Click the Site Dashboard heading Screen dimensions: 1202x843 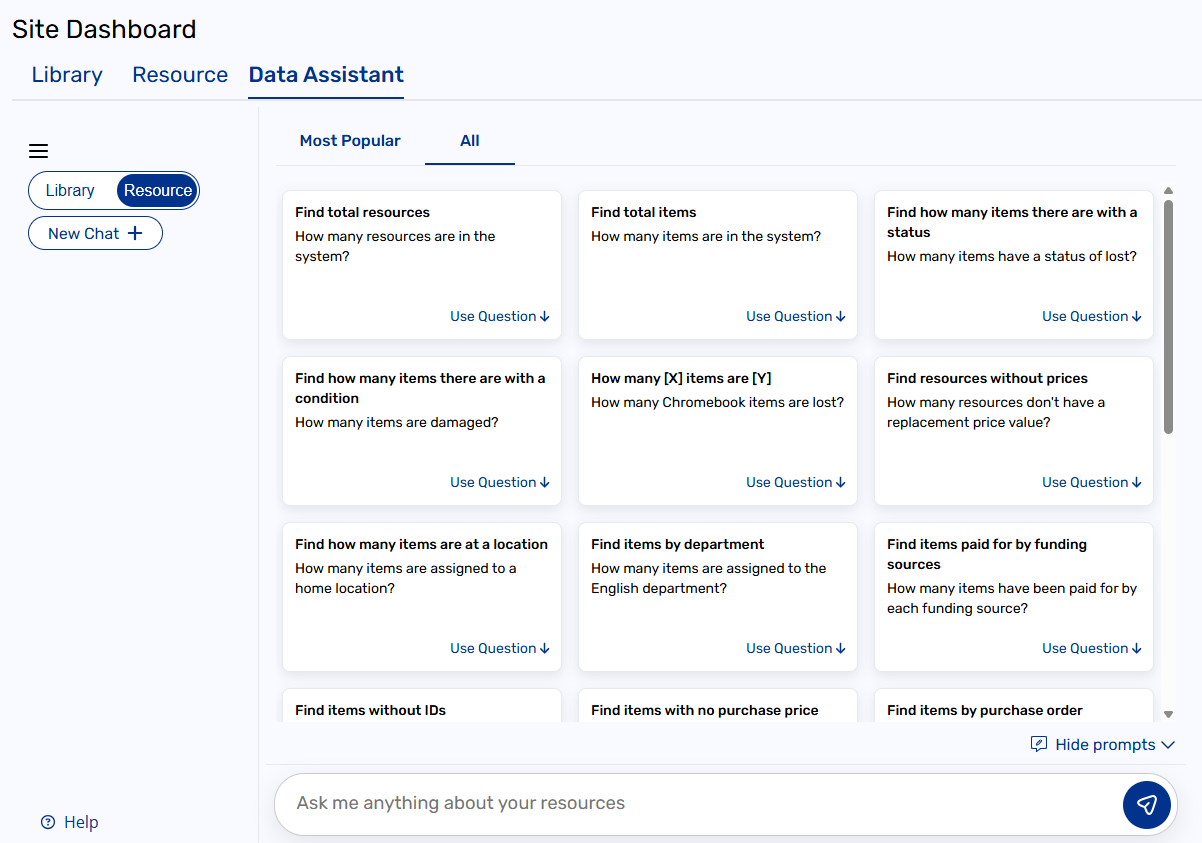(x=104, y=29)
